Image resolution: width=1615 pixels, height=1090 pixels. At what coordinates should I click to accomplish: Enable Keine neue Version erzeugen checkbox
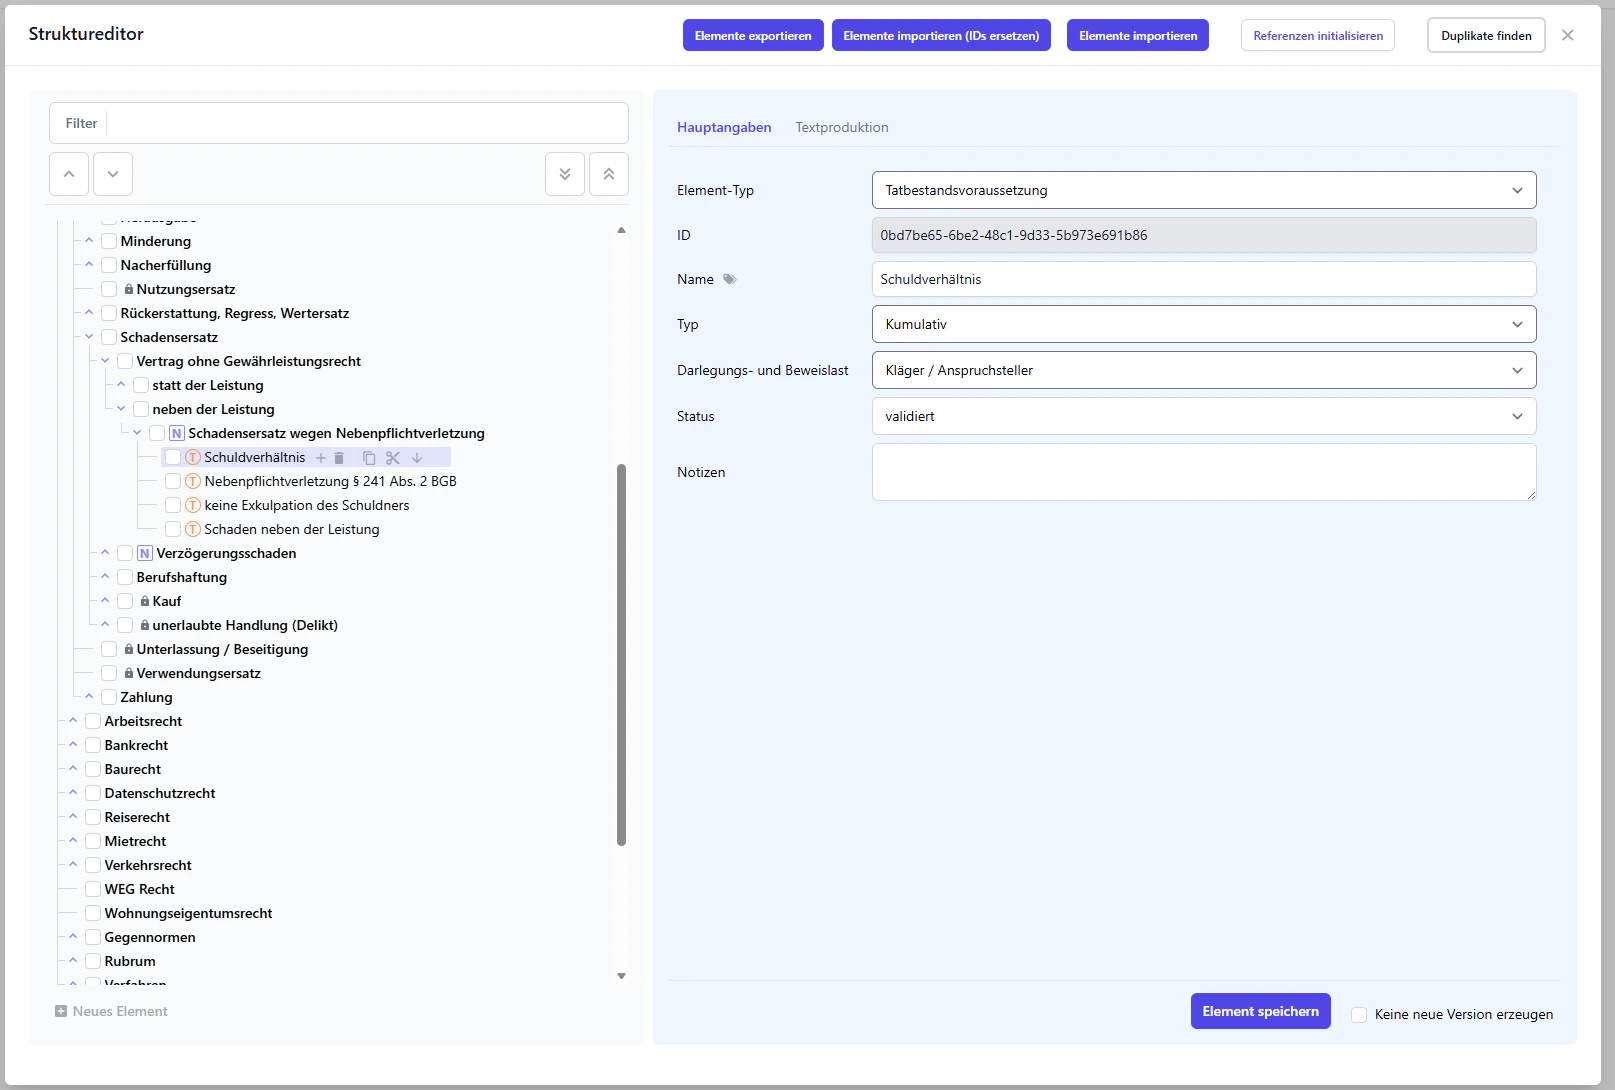pyautogui.click(x=1359, y=1014)
